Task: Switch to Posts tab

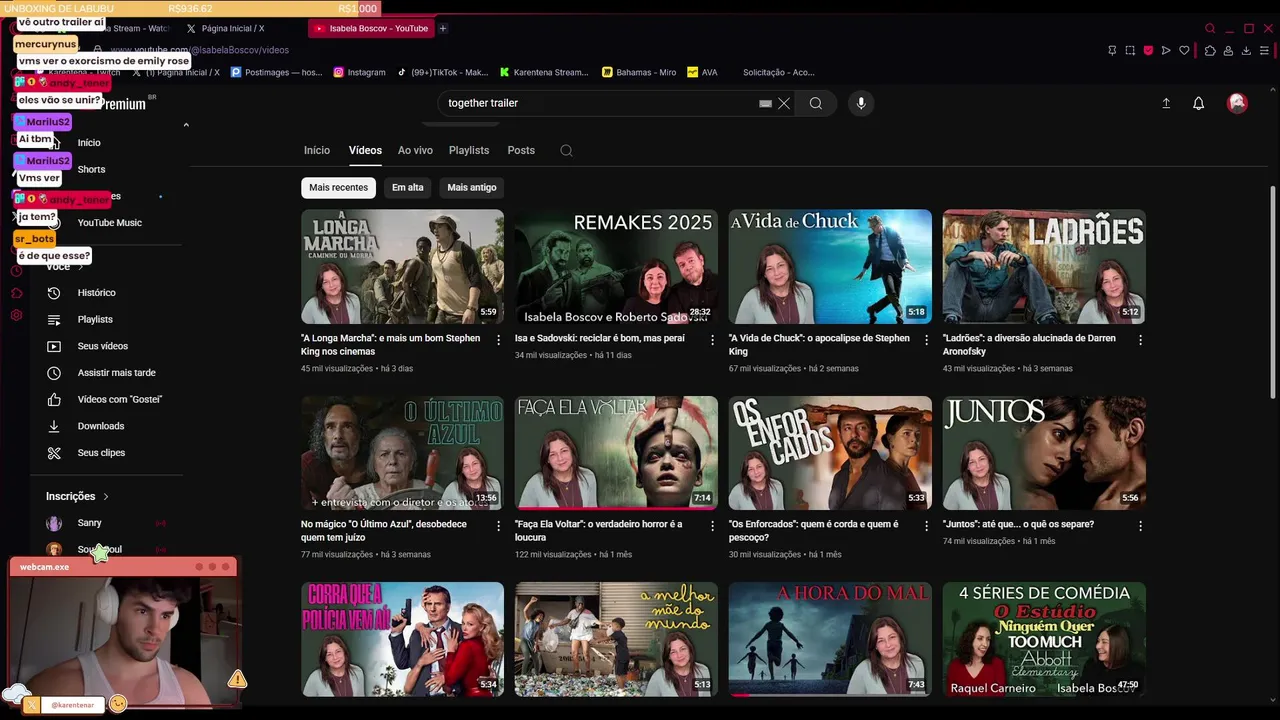Action: [x=521, y=150]
